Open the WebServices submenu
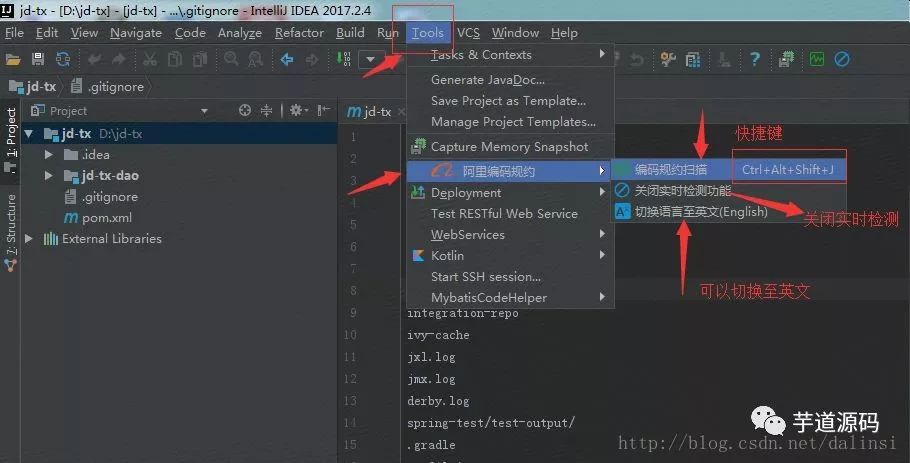Viewport: 910px width, 463px height. tap(510, 234)
